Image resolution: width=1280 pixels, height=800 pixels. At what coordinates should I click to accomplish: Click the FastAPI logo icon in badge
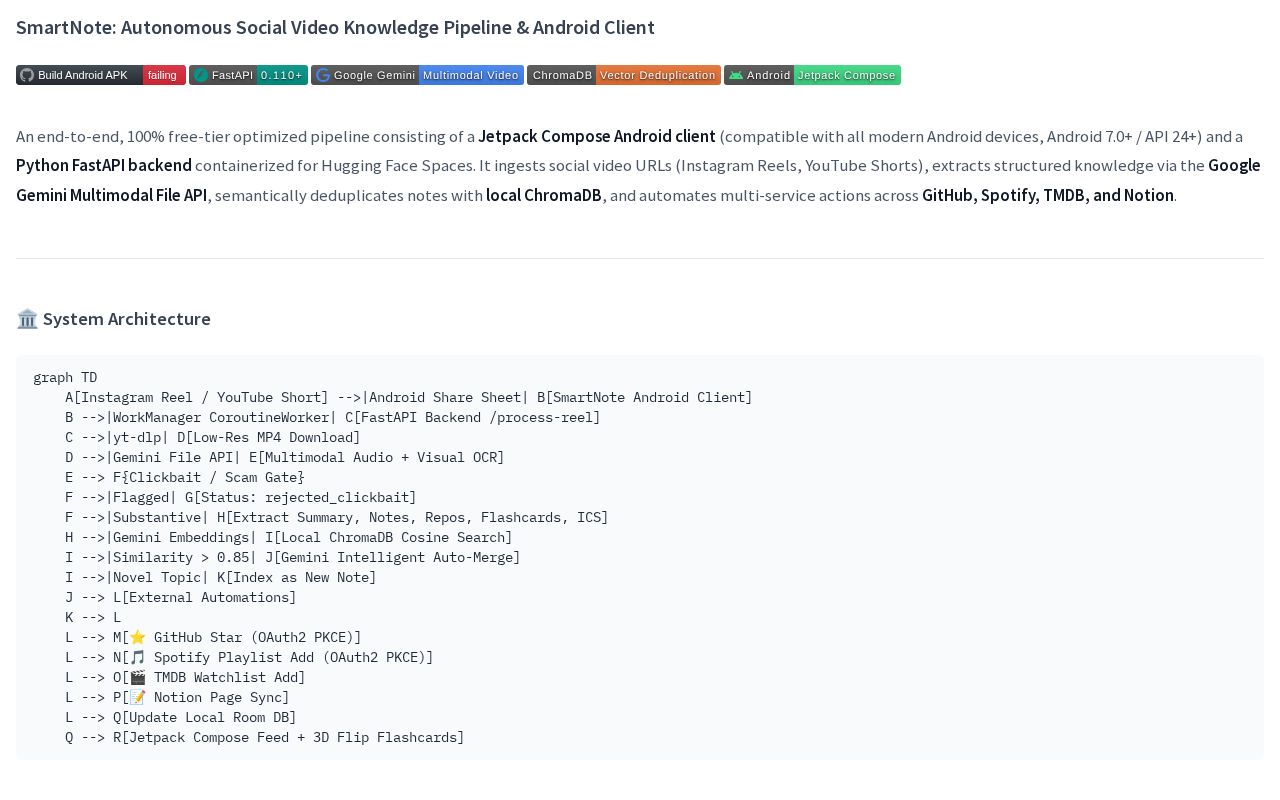[201, 75]
